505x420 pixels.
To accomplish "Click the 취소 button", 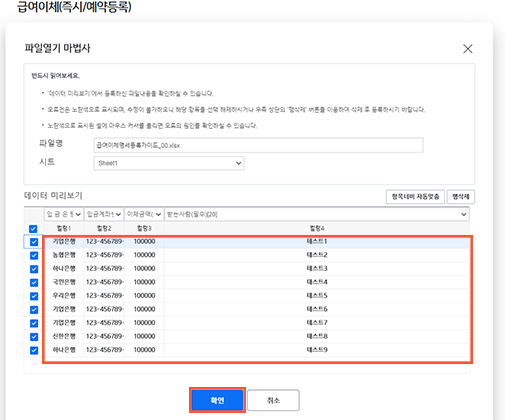I will (x=273, y=400).
